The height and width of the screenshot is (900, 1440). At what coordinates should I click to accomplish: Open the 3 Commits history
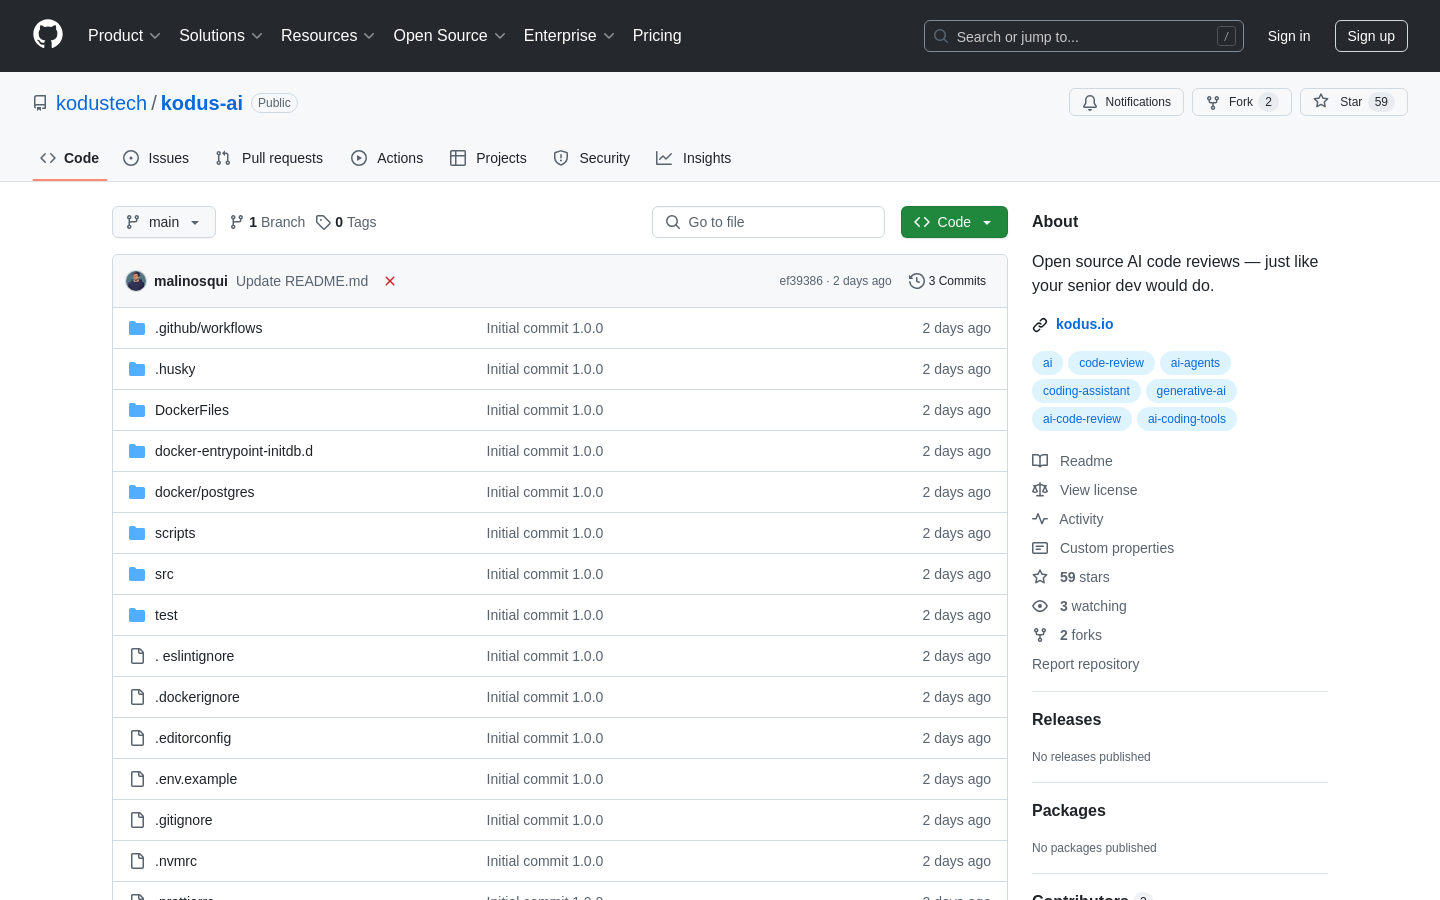[x=947, y=281]
